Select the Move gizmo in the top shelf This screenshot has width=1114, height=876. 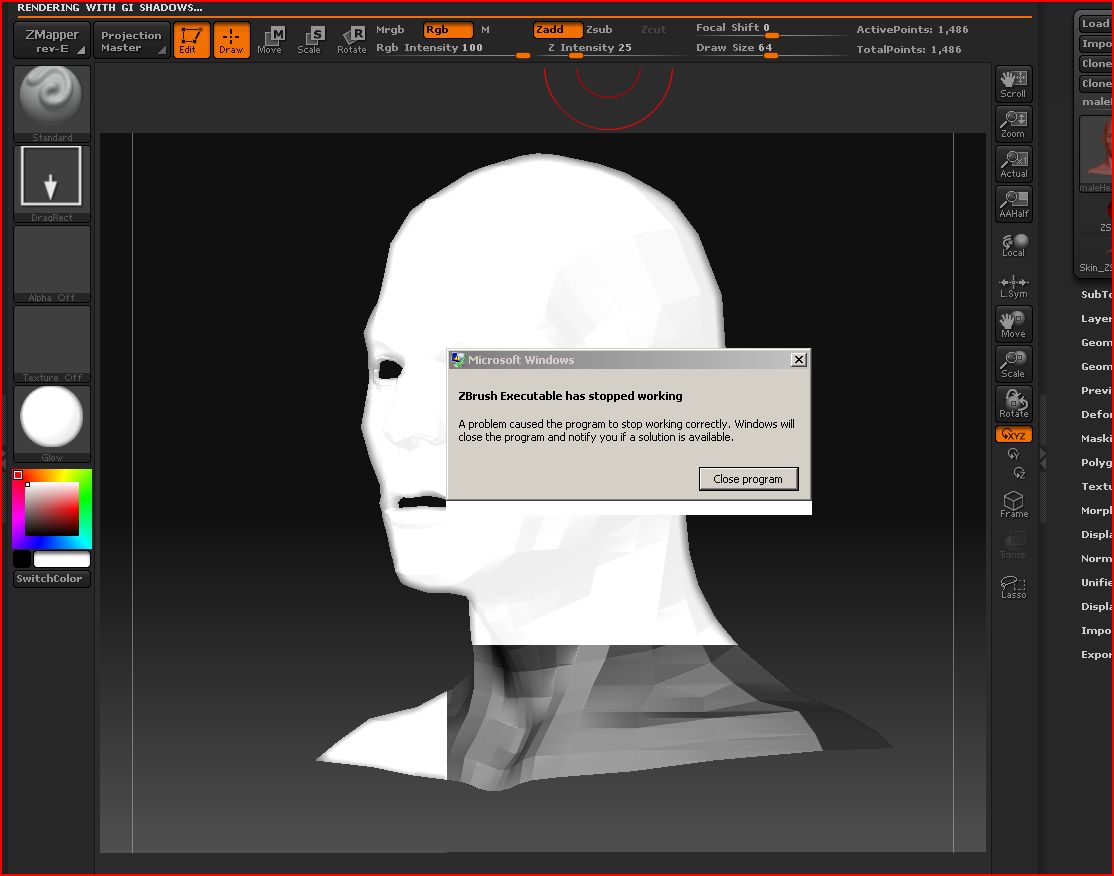click(271, 40)
